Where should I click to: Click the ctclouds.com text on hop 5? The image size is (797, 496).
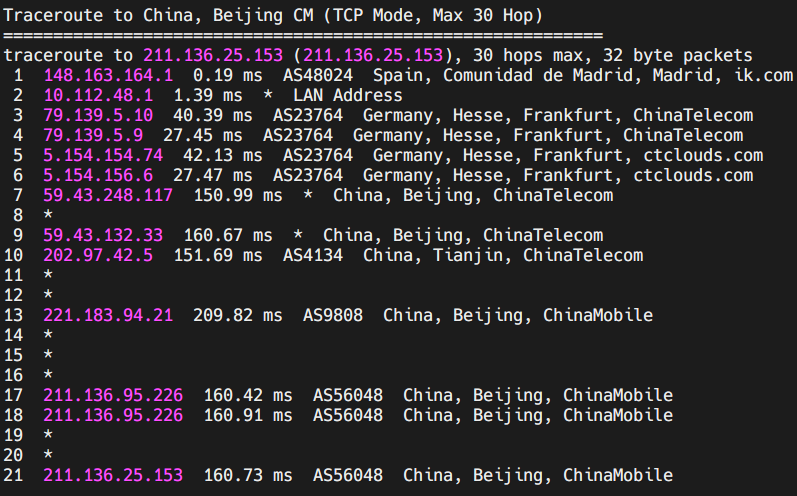(x=703, y=155)
